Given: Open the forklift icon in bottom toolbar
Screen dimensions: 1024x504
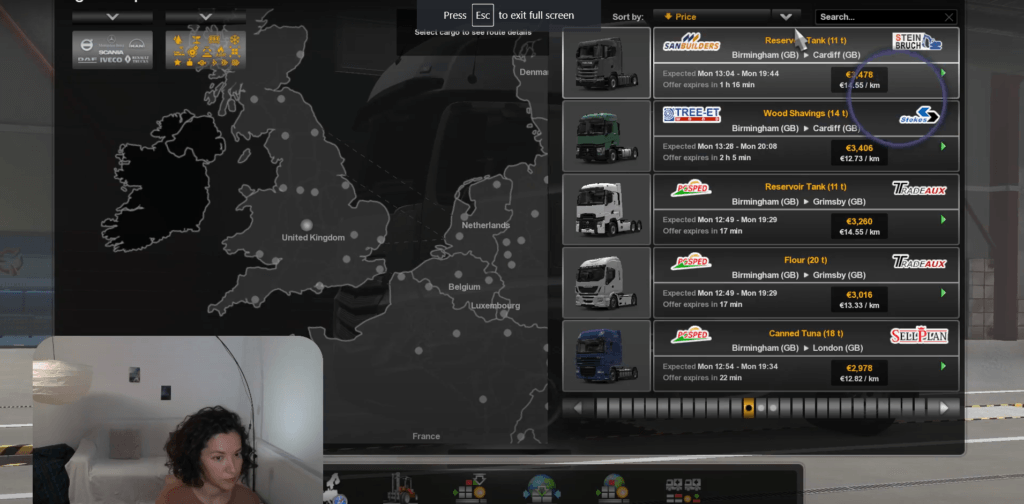Looking at the screenshot, I should 403,488.
